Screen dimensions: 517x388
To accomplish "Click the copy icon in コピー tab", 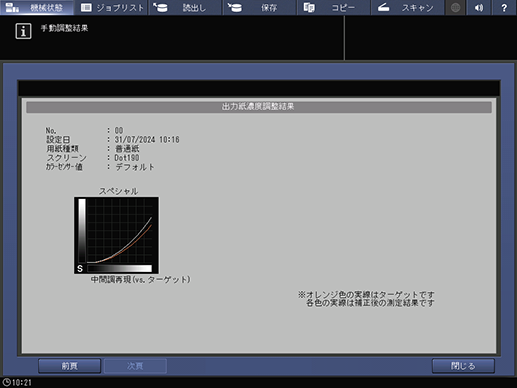I will 309,7.
